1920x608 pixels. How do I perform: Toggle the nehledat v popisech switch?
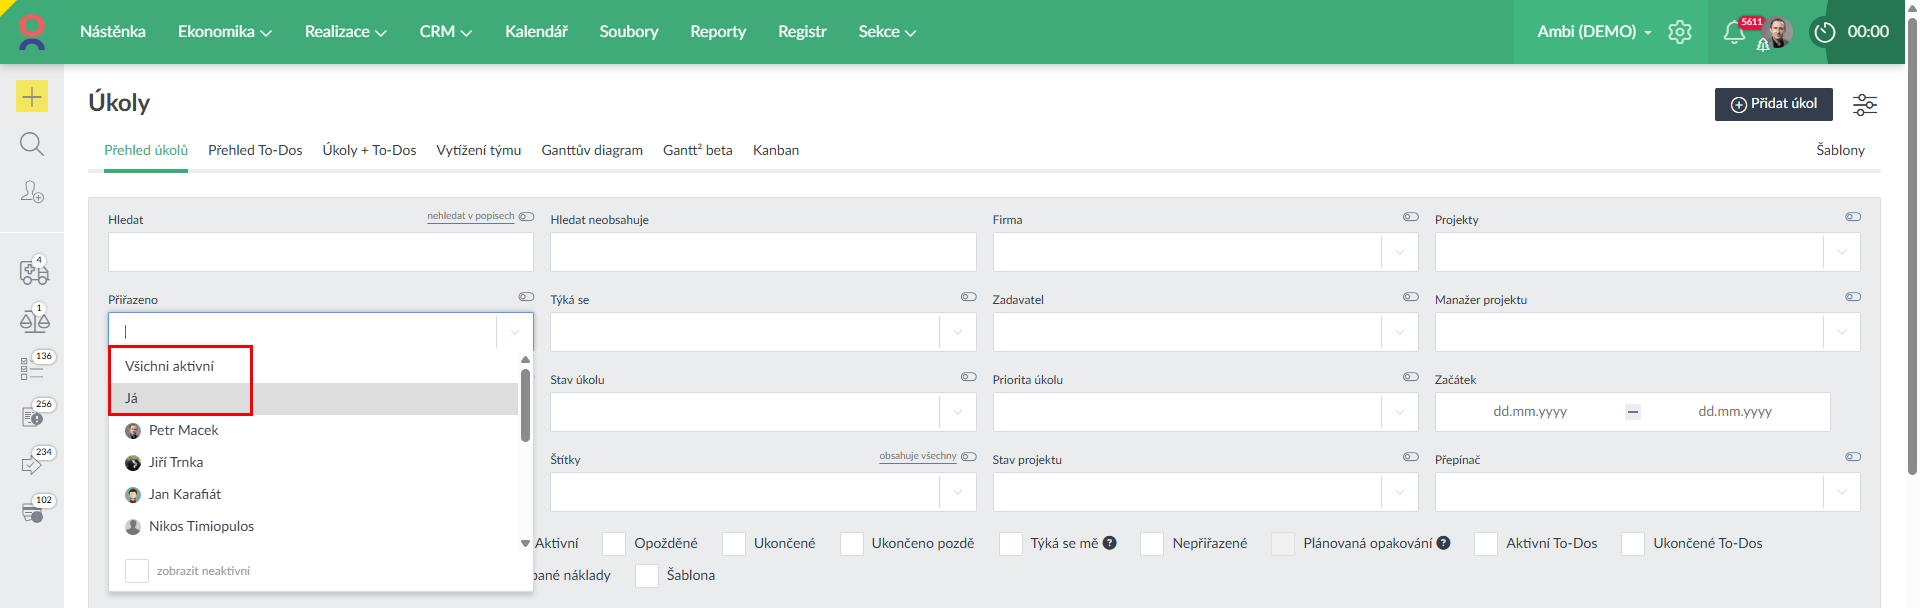(526, 216)
